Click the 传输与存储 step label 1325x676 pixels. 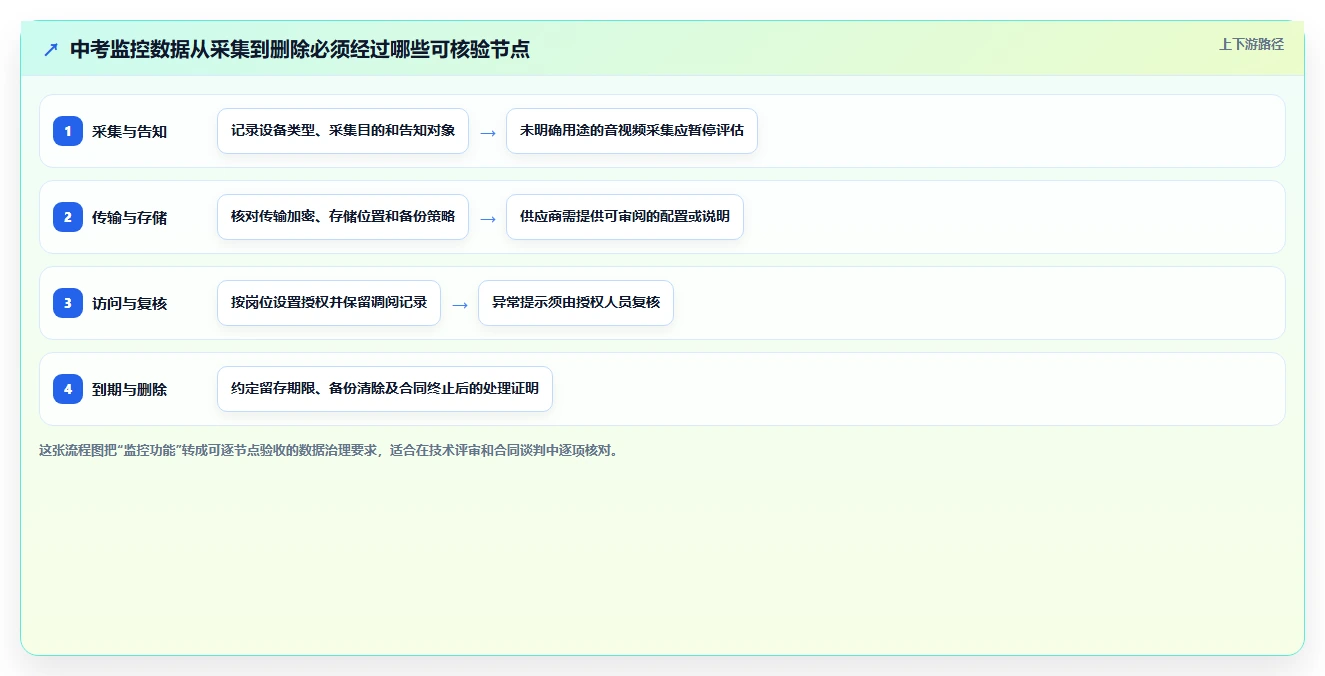(x=130, y=217)
